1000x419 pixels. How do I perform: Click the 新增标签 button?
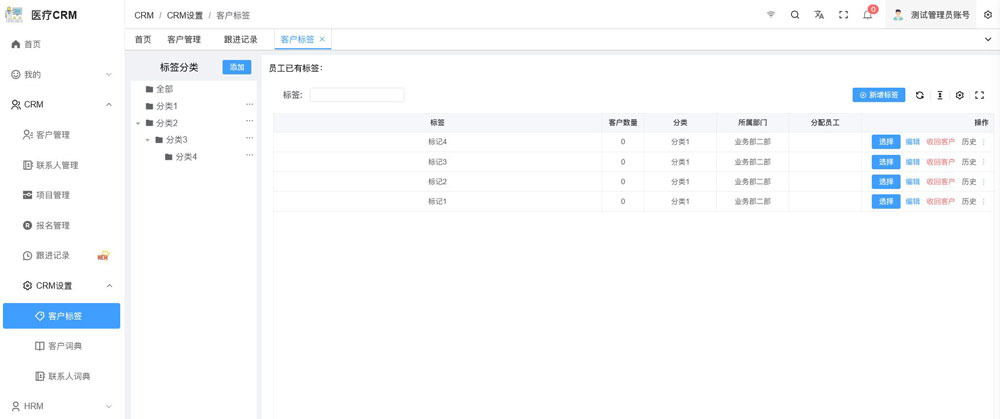pyautogui.click(x=879, y=95)
